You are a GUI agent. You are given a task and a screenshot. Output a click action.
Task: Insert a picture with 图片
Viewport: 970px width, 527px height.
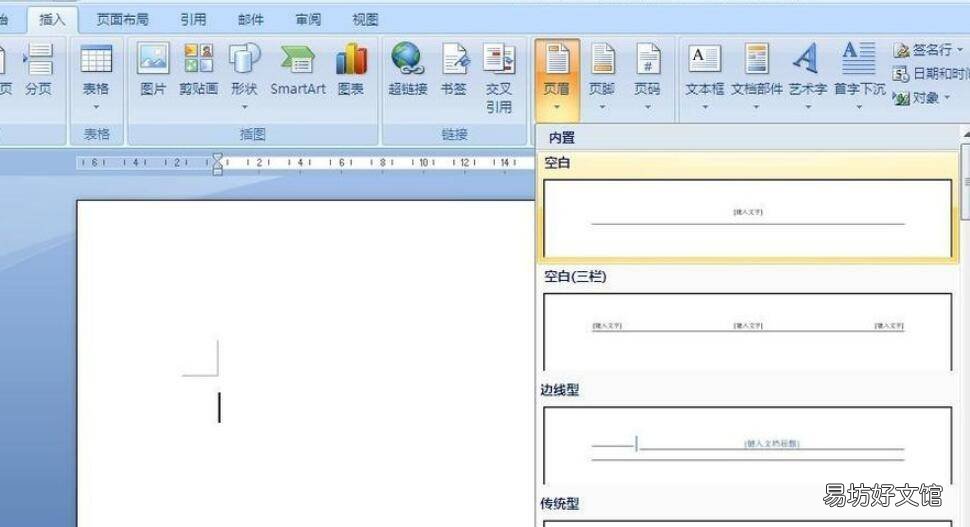tap(153, 69)
